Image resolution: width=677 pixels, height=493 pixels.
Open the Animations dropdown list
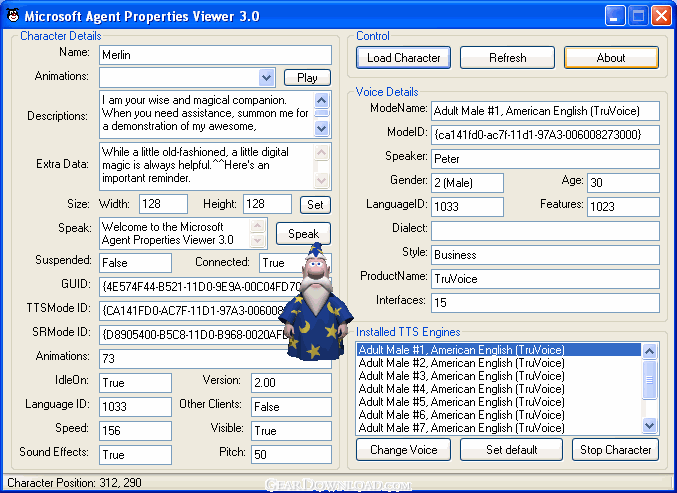click(266, 78)
